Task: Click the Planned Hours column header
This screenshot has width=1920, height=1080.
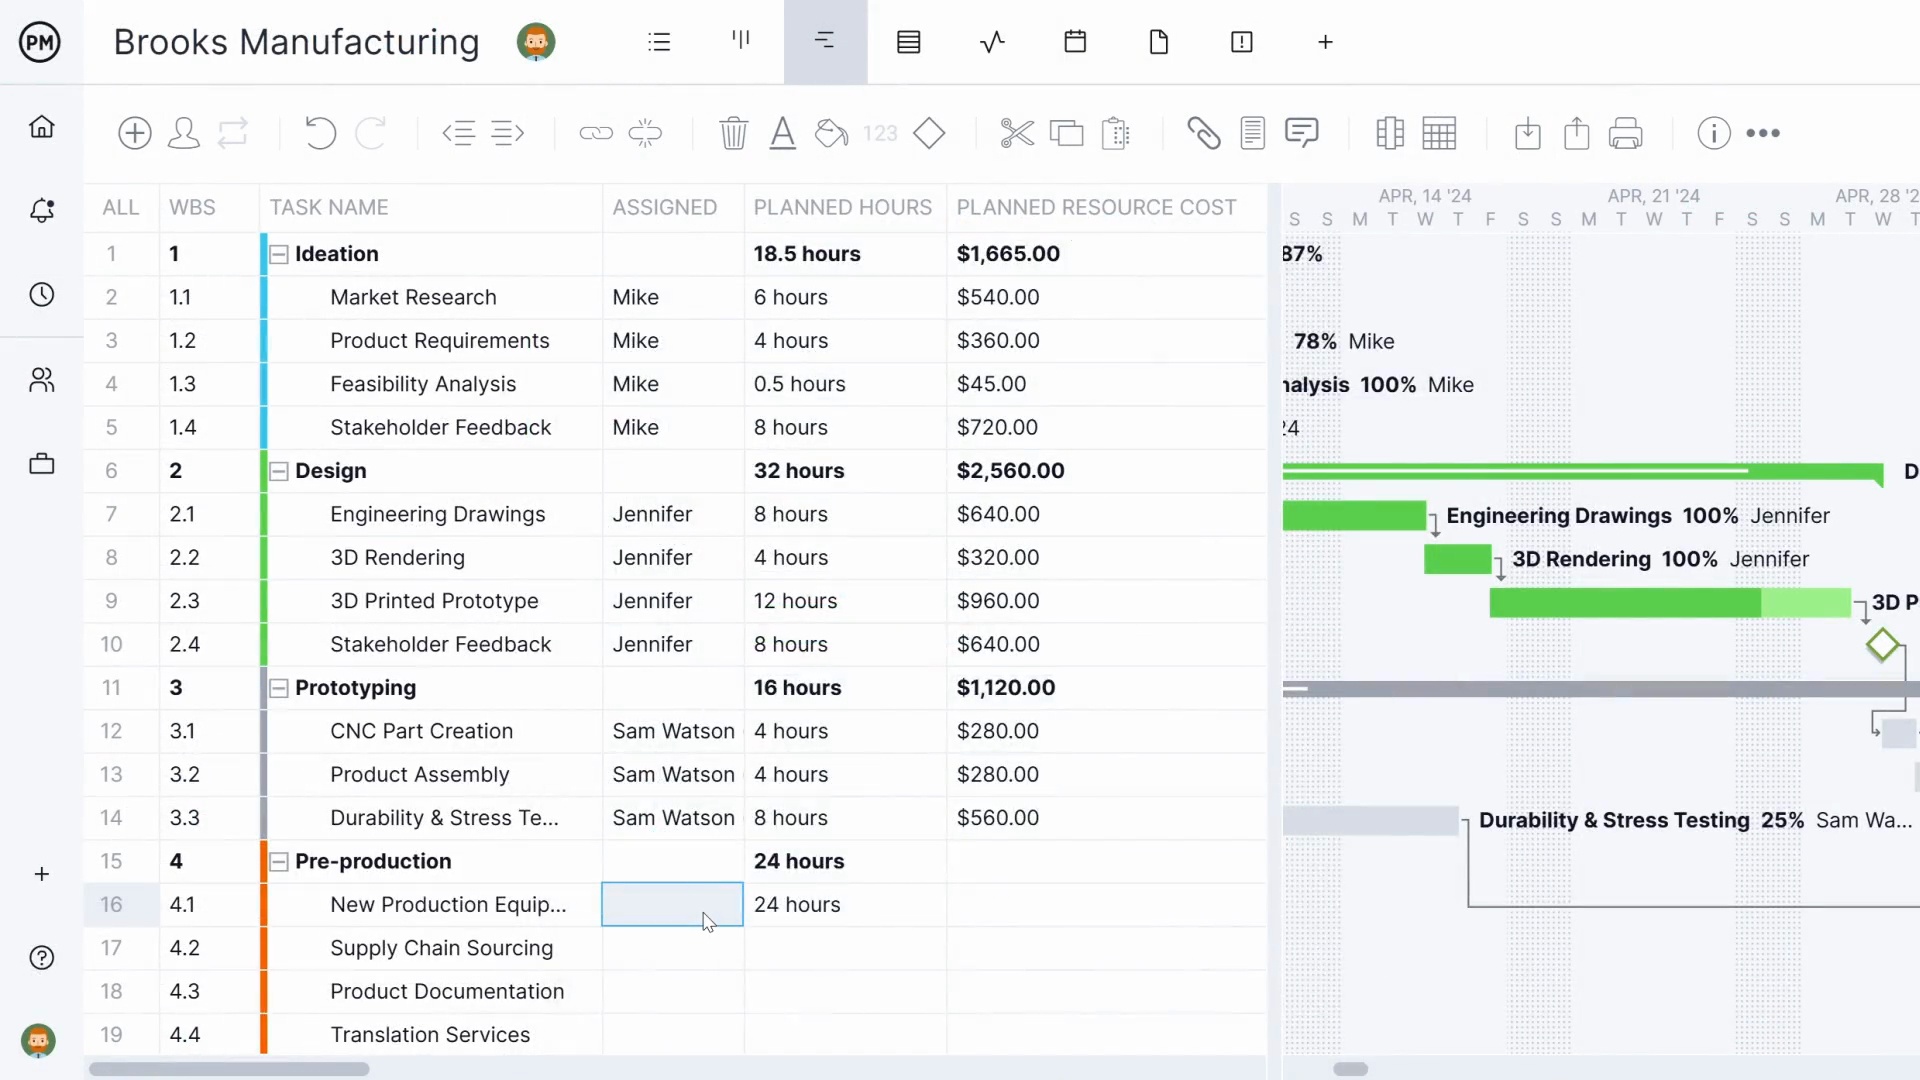Action: pyautogui.click(x=842, y=207)
